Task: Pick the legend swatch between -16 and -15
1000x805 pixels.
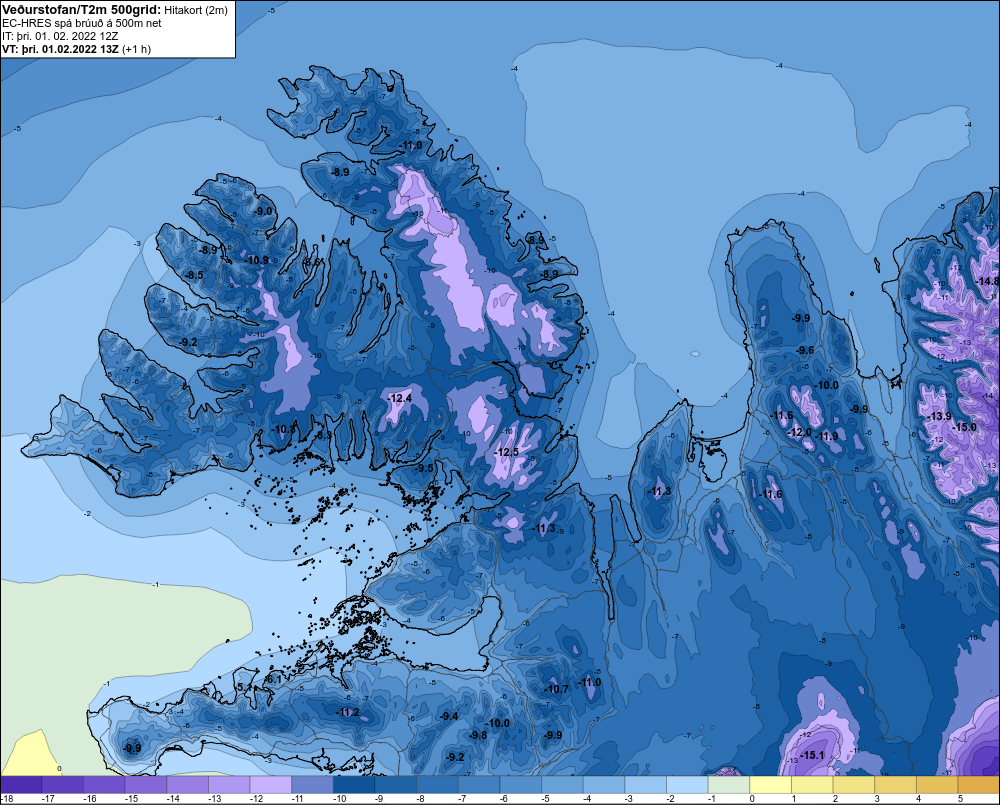Action: 104,785
